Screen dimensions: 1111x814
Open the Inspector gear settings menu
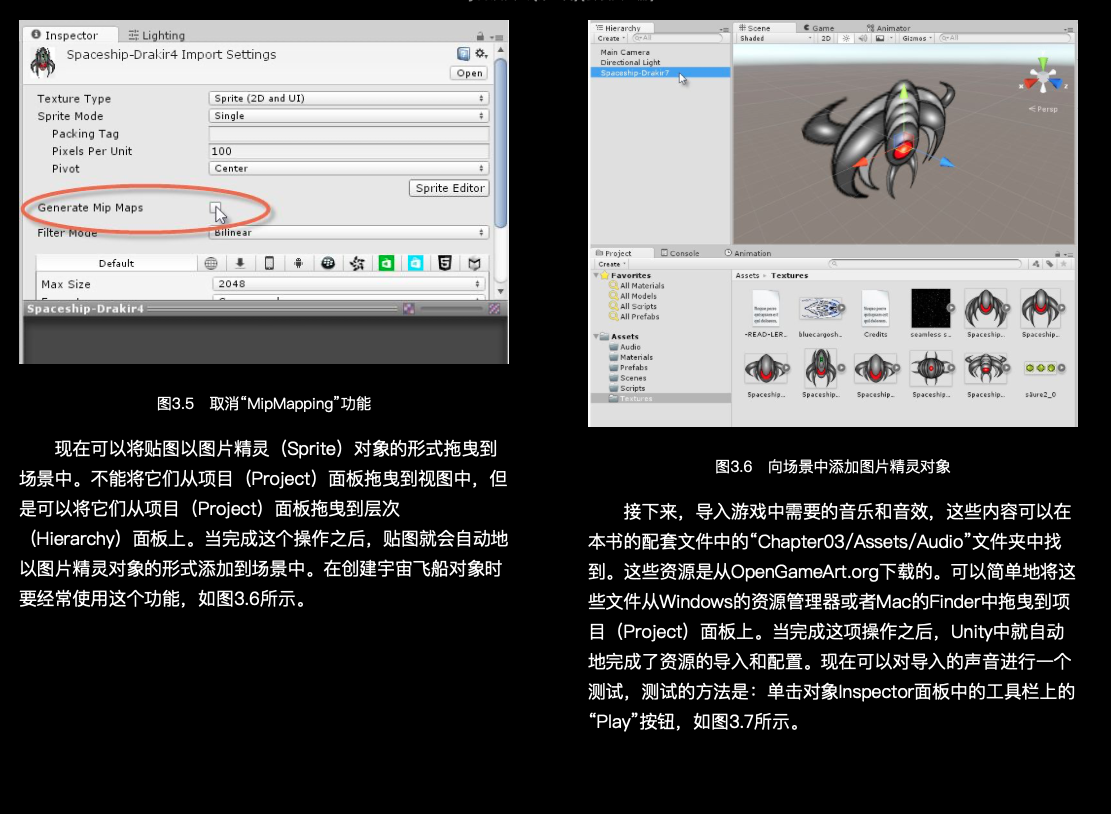[x=481, y=54]
